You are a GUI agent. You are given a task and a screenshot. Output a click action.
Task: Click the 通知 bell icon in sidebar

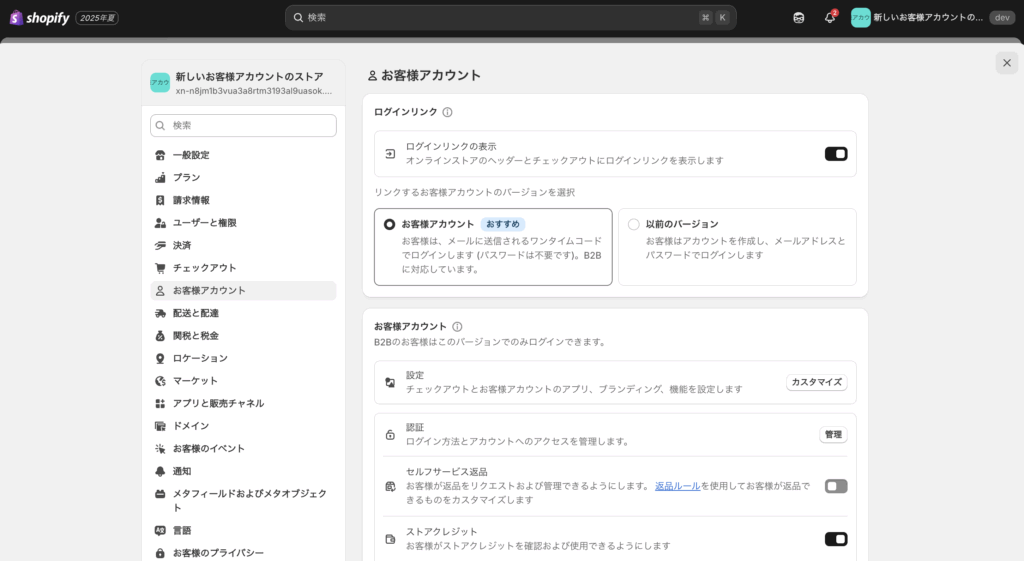tap(160, 471)
